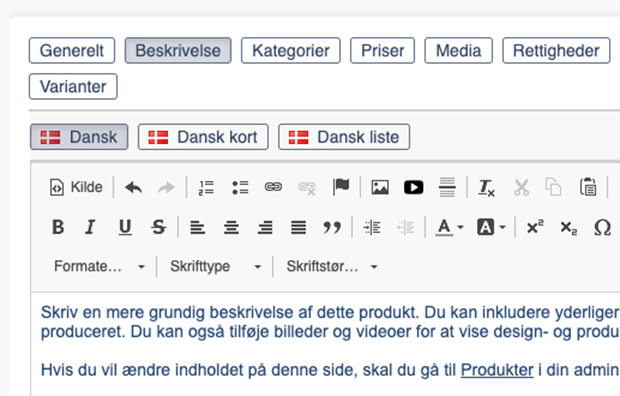Justify the text alignment
Image resolution: width=620 pixels, height=396 pixels.
[x=299, y=227]
